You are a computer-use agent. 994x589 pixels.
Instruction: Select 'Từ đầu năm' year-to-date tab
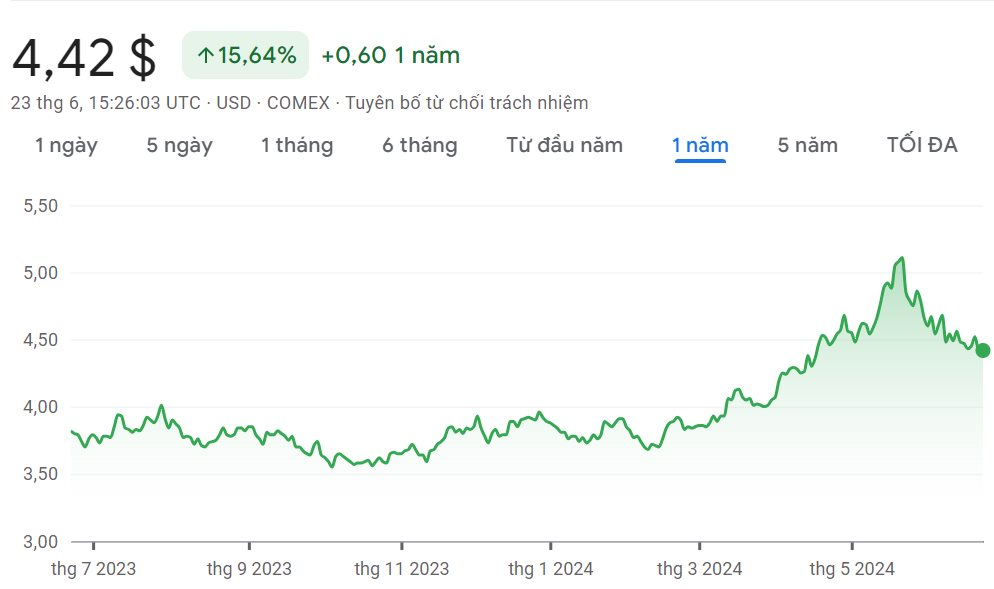coord(564,145)
